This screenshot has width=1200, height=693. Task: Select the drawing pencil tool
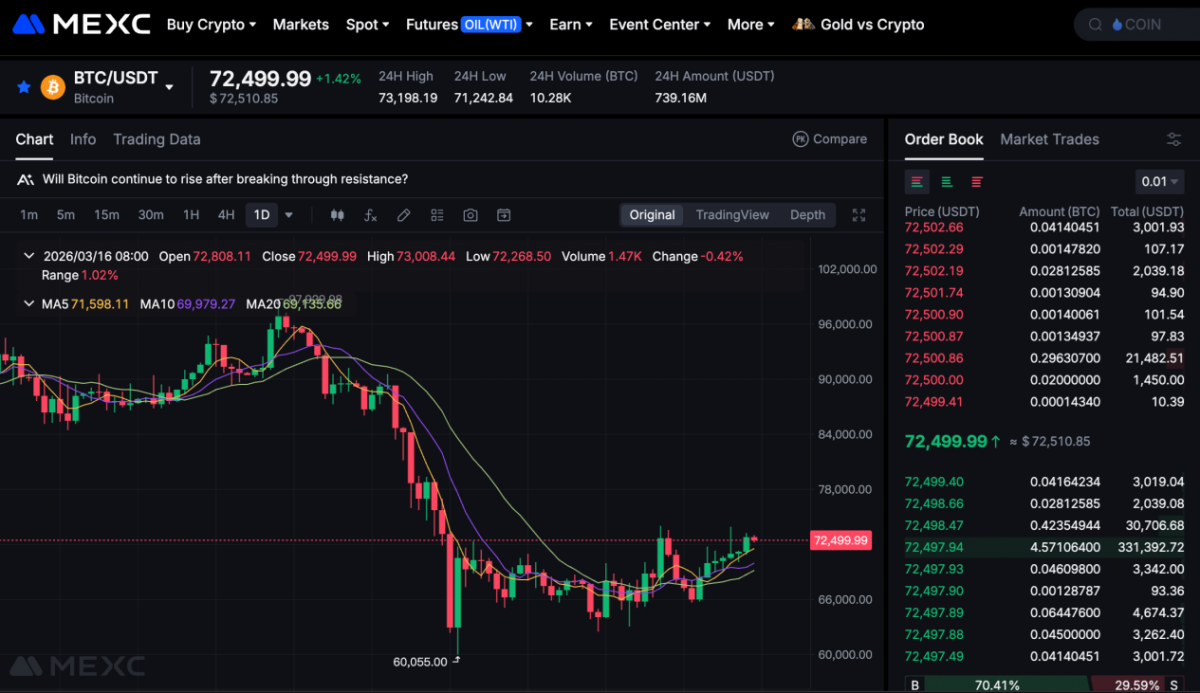[403, 215]
